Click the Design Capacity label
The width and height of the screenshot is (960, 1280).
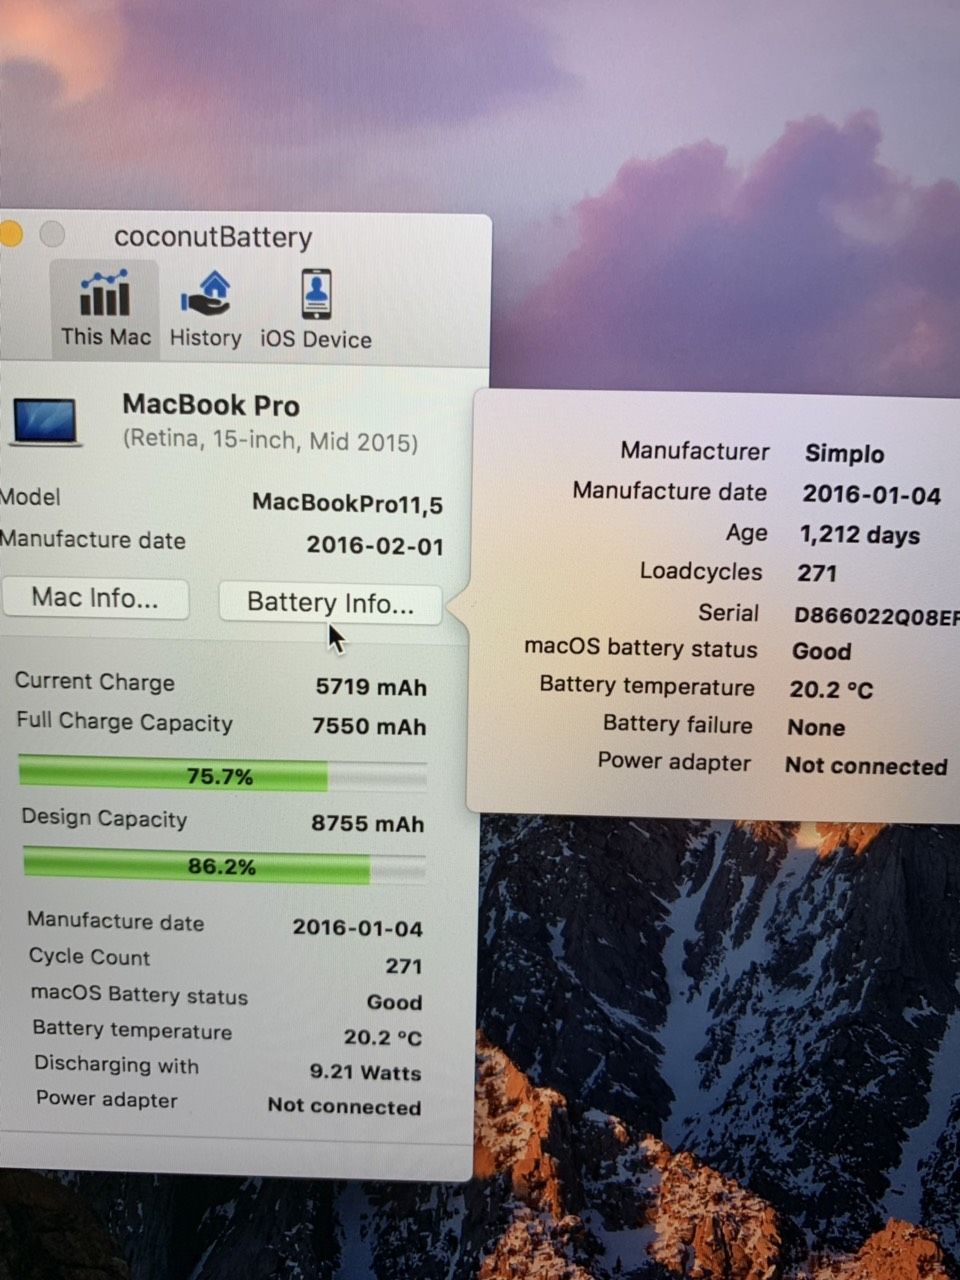pos(104,818)
